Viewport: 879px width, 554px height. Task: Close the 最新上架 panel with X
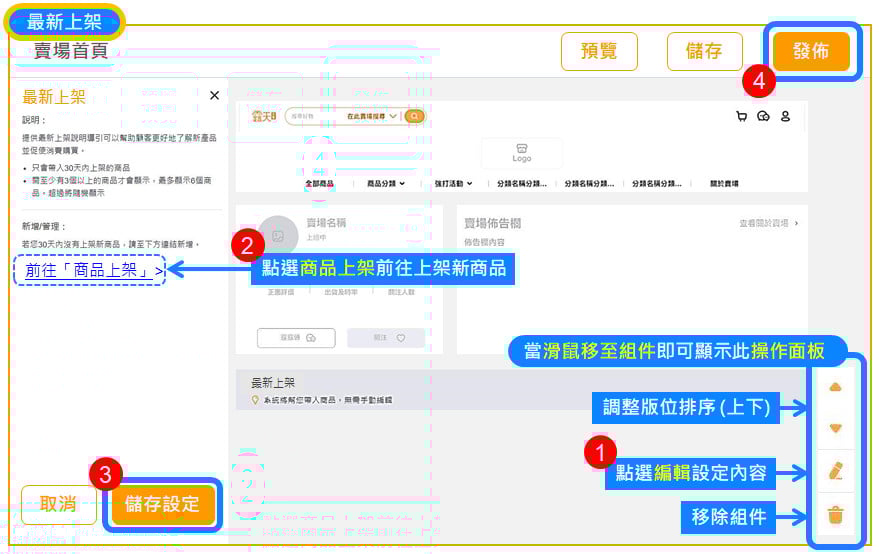click(x=214, y=96)
